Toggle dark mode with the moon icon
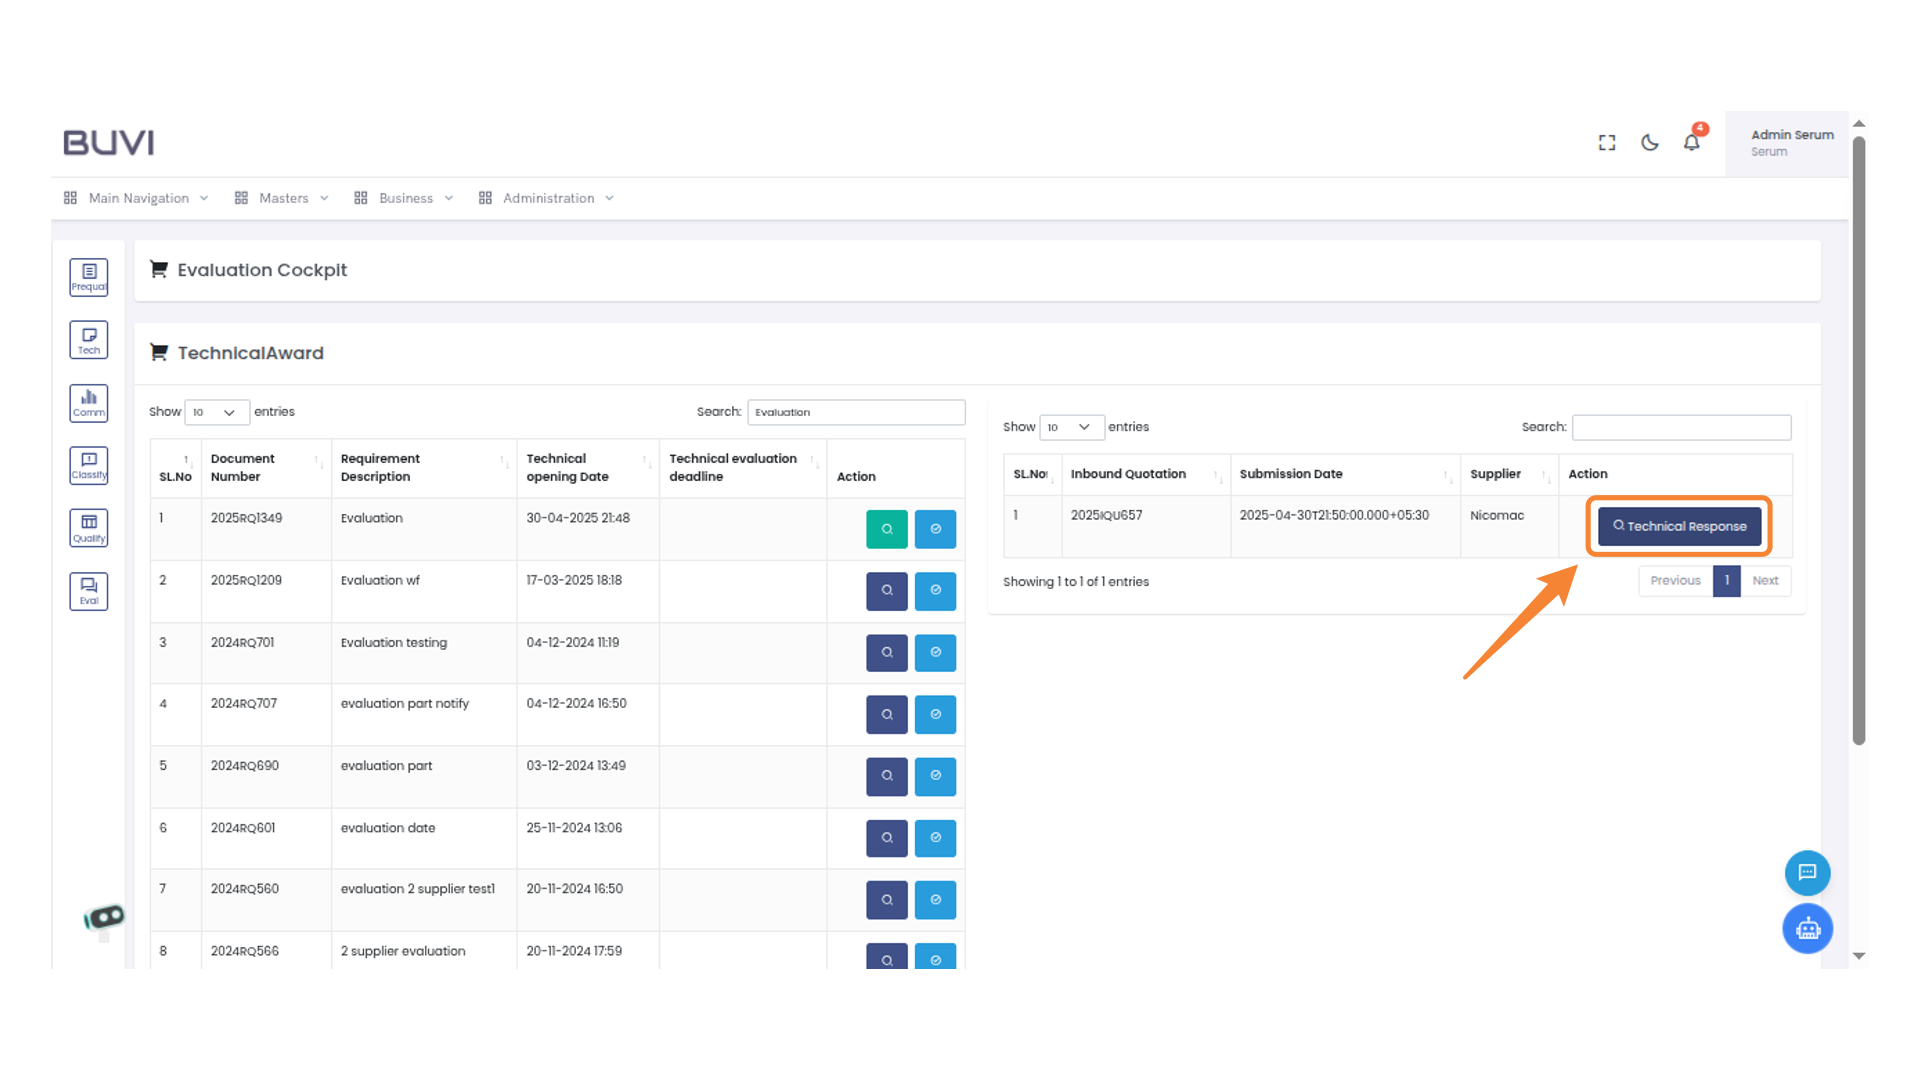The image size is (1920, 1080). 1650,143
